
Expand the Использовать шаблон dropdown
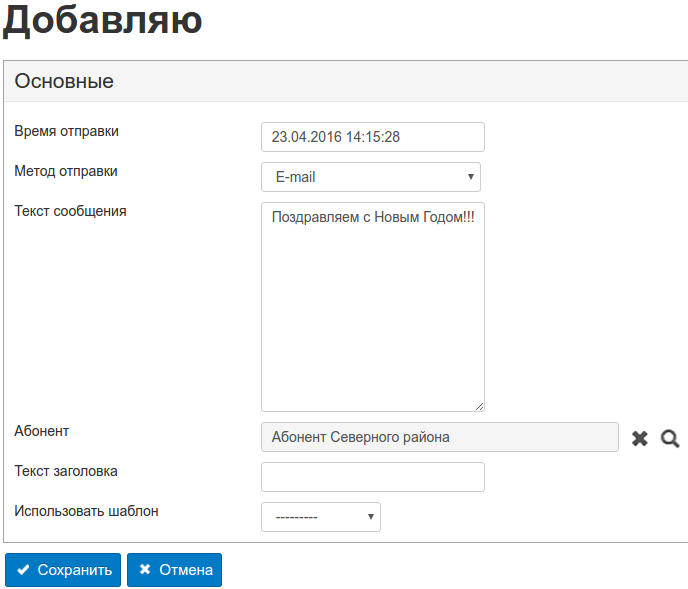[321, 517]
